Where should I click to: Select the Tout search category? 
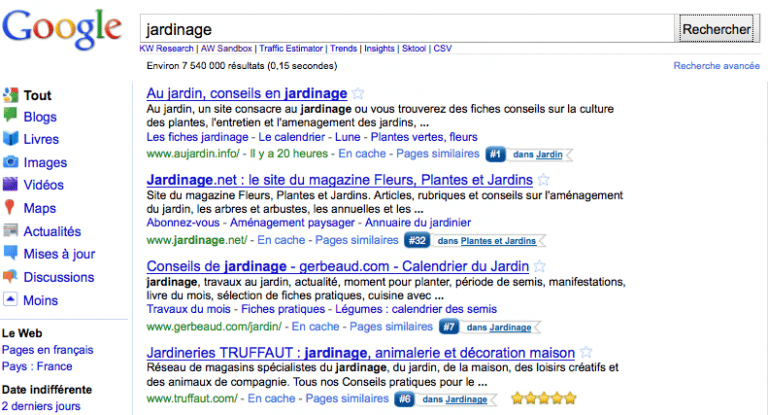pyautogui.click(x=38, y=95)
